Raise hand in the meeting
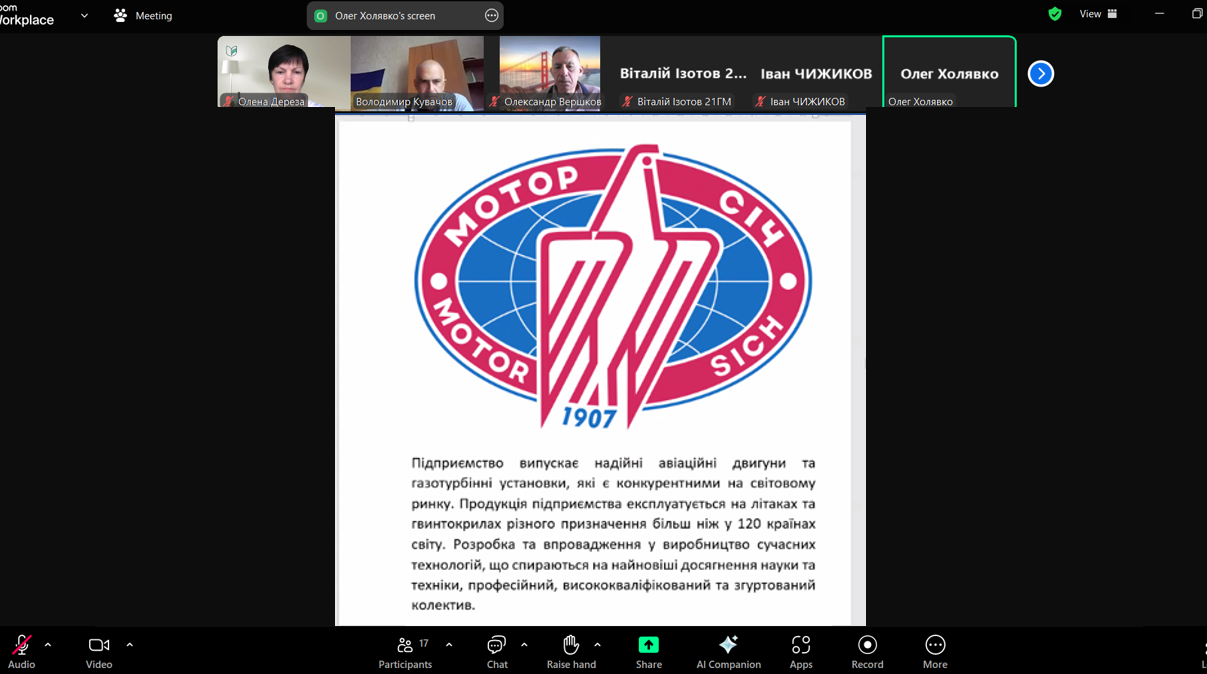 click(x=571, y=651)
